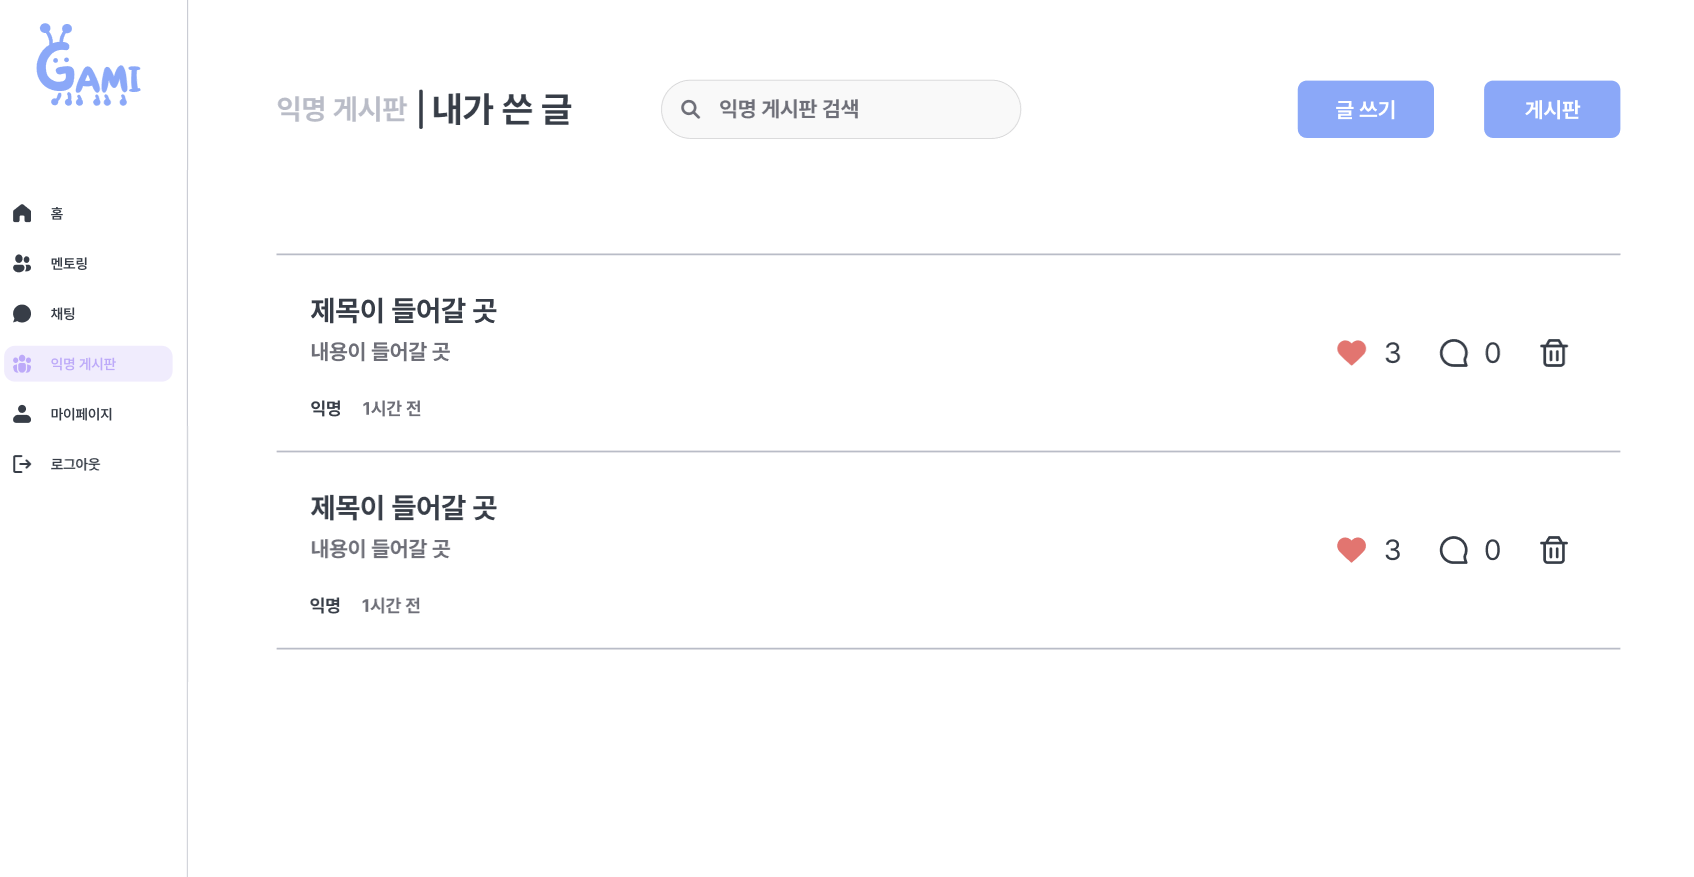Open the first post titled 제목이 들어갈 곳
Viewport: 1694px width, 877px height.
tap(403, 311)
